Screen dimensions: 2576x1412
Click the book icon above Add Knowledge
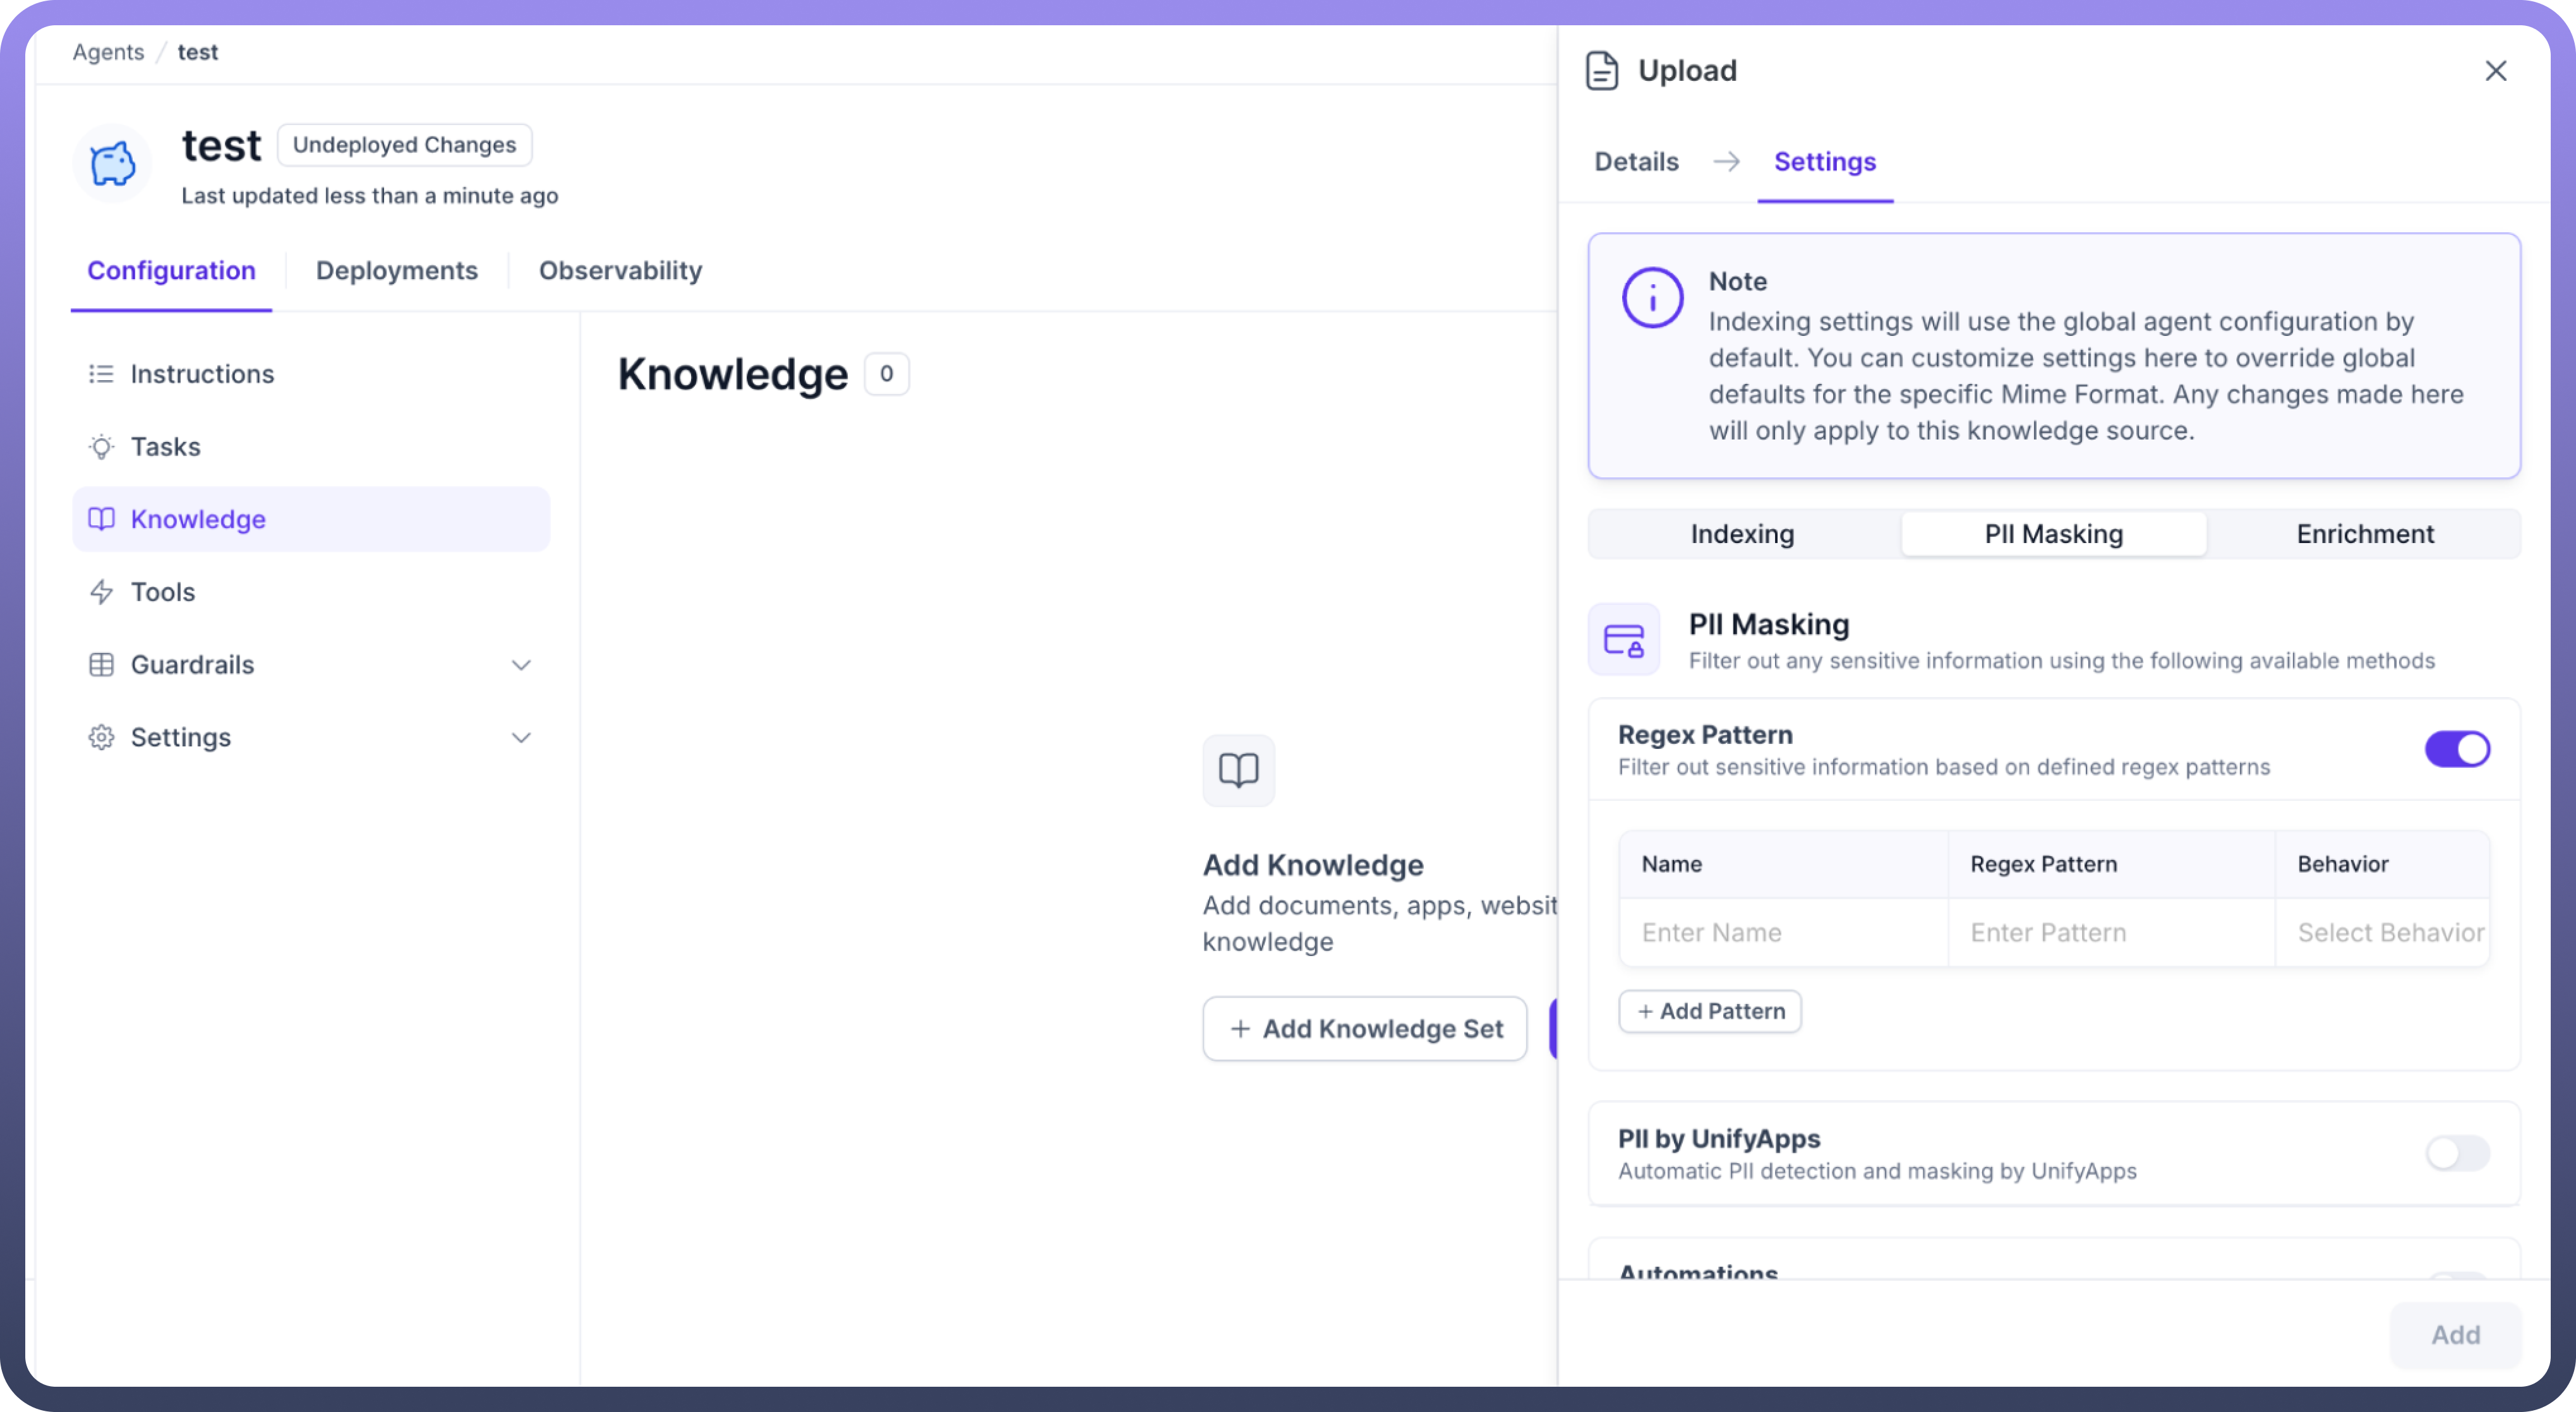(x=1238, y=770)
